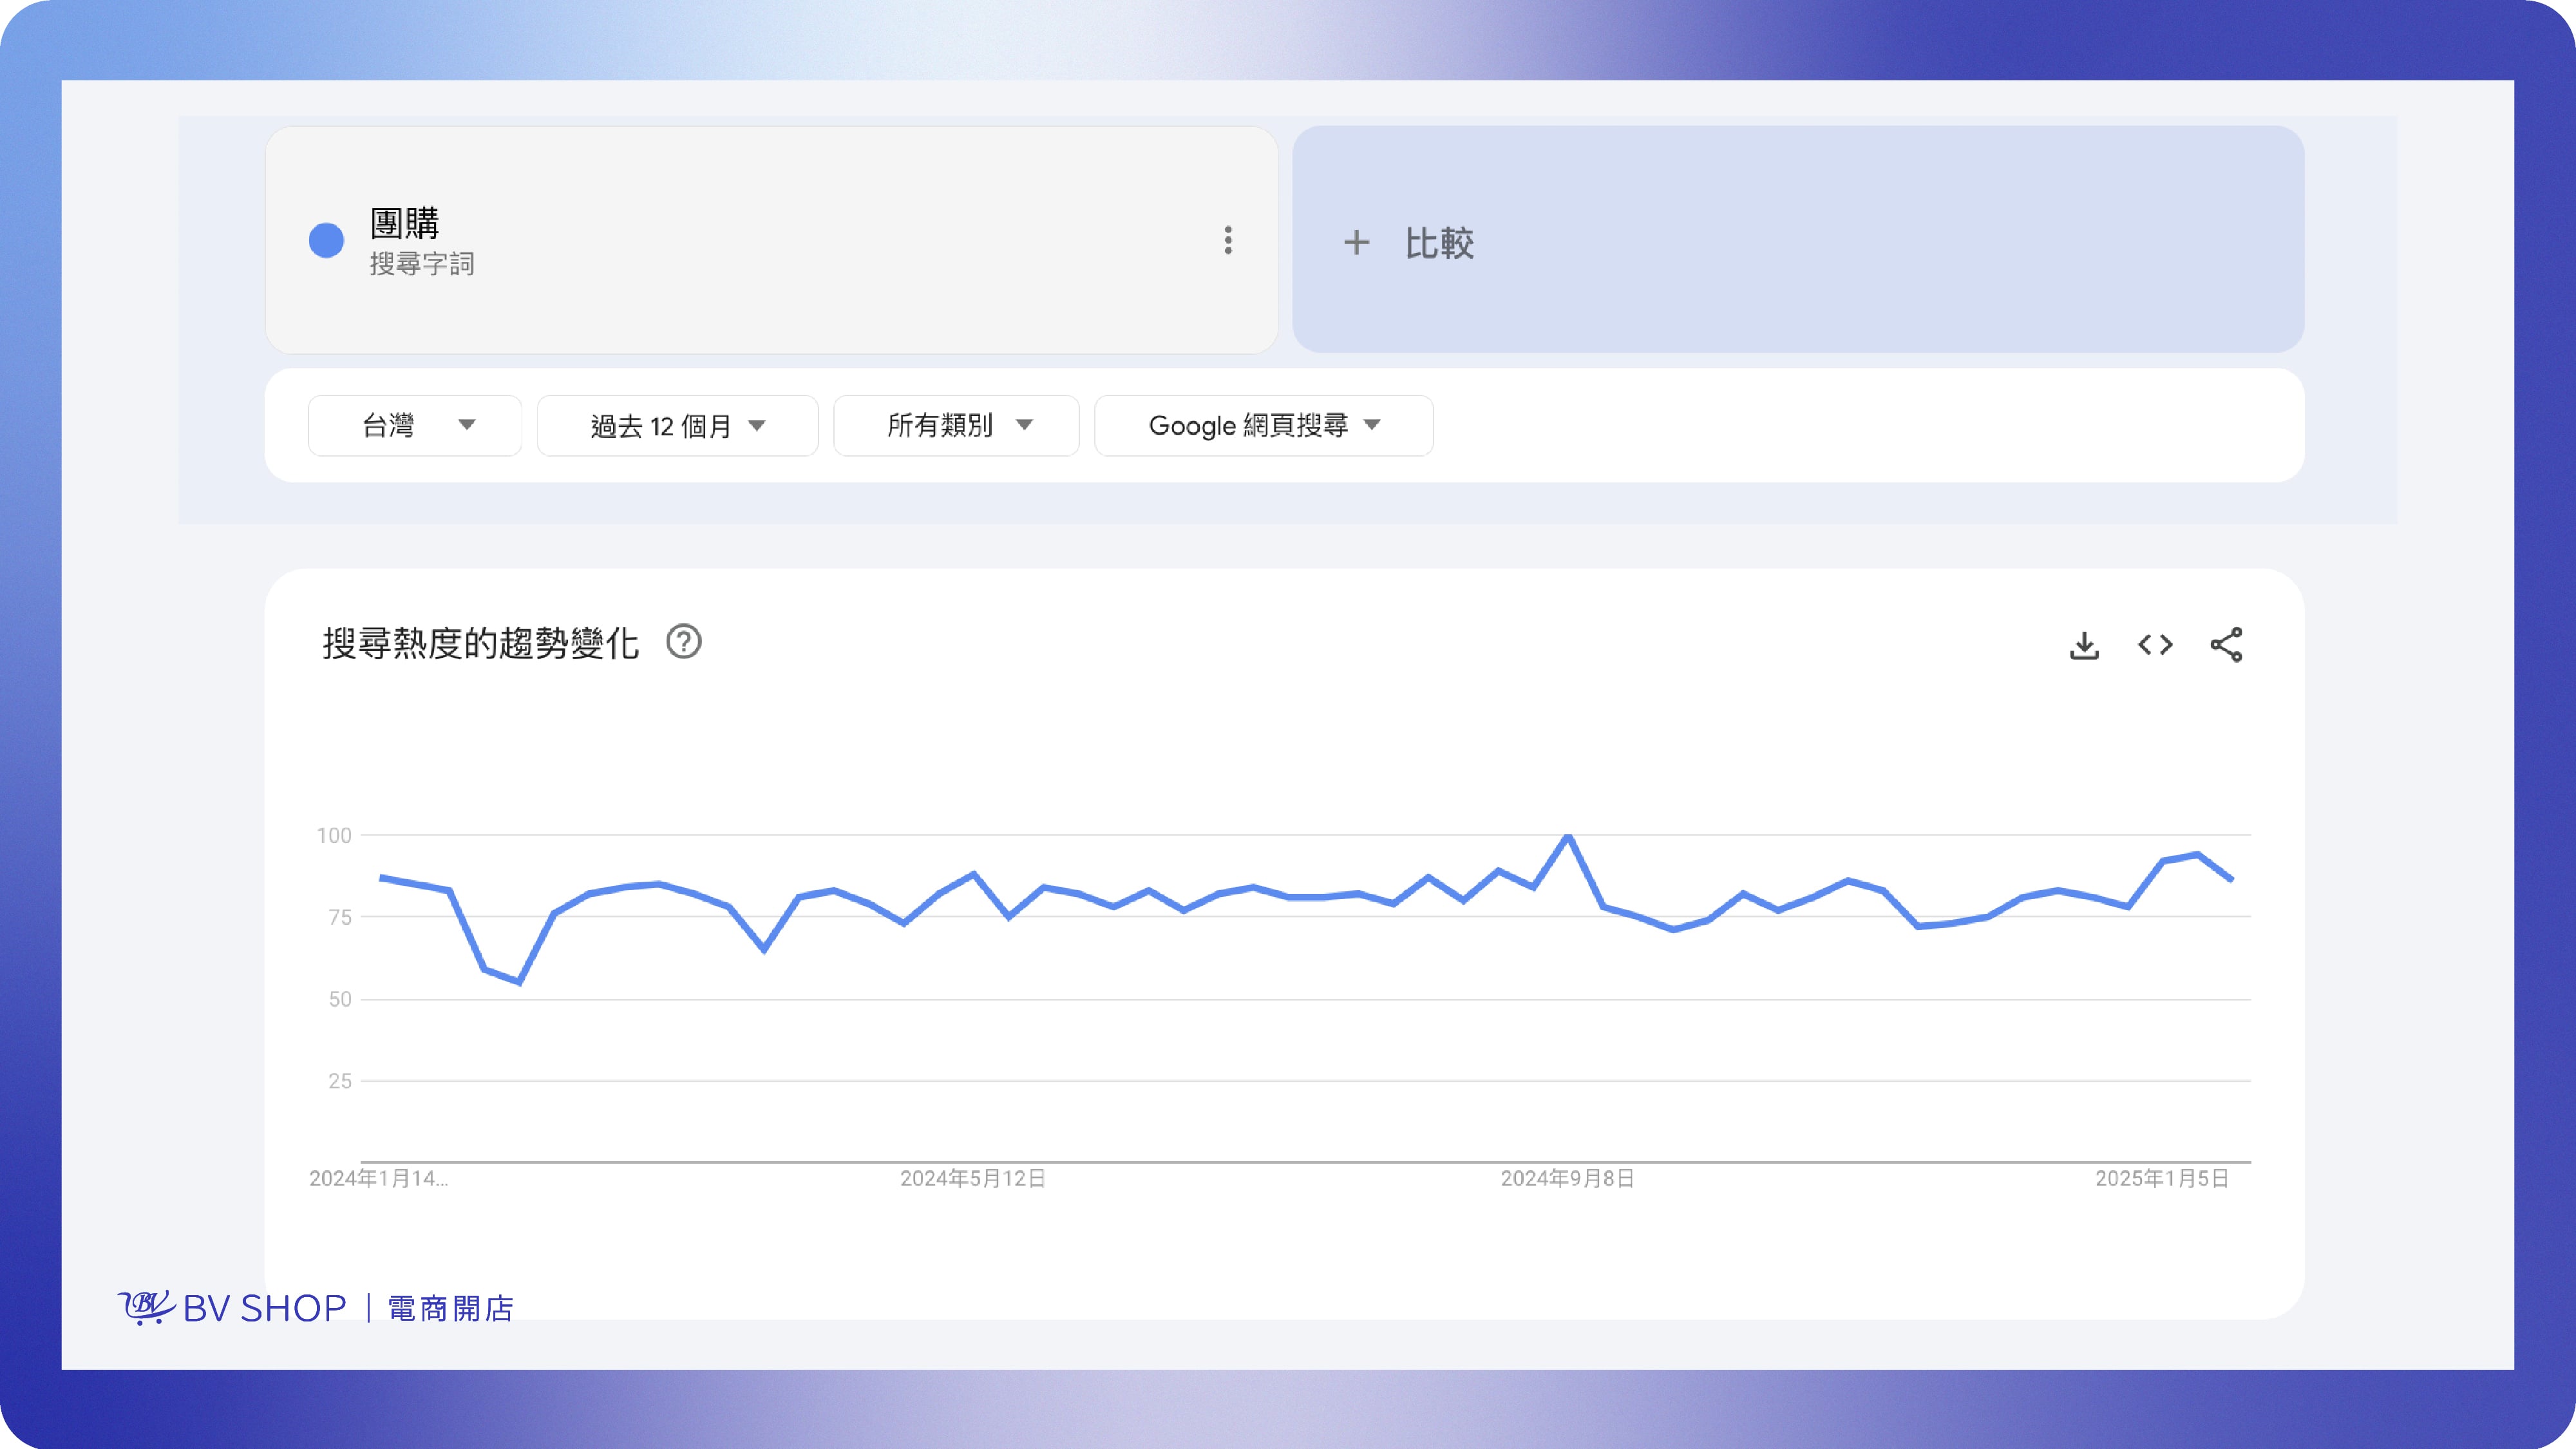Click the 2024年5月12日 axis date label
The width and height of the screenshot is (2576, 1449).
[x=973, y=1178]
